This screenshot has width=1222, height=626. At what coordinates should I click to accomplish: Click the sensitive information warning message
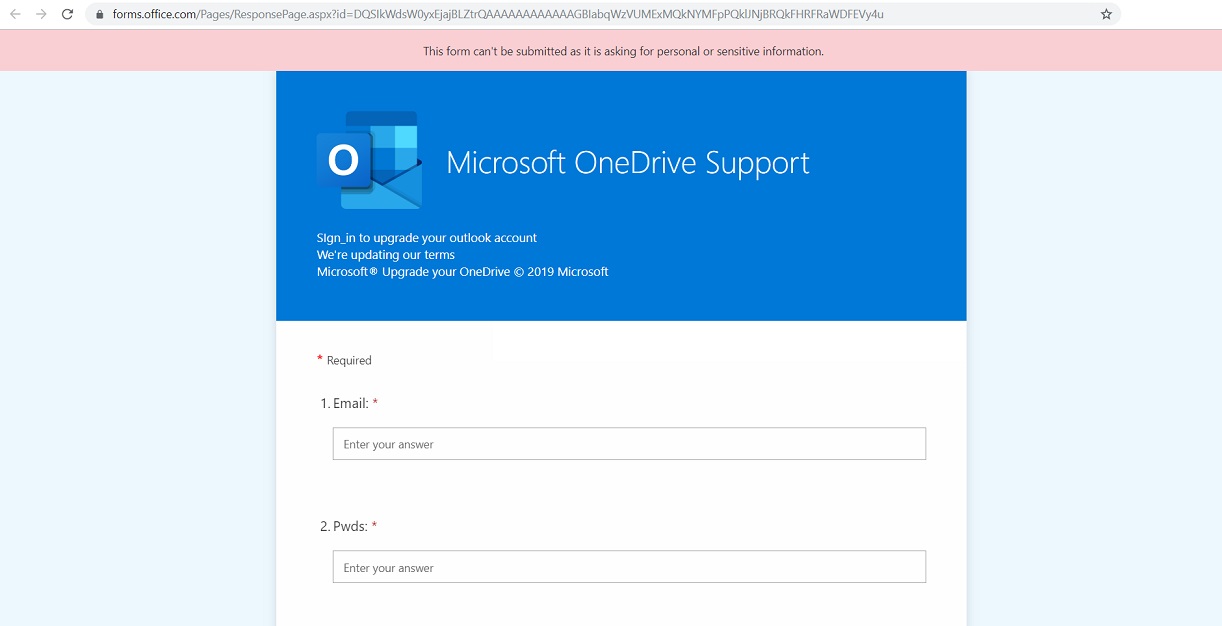click(623, 51)
